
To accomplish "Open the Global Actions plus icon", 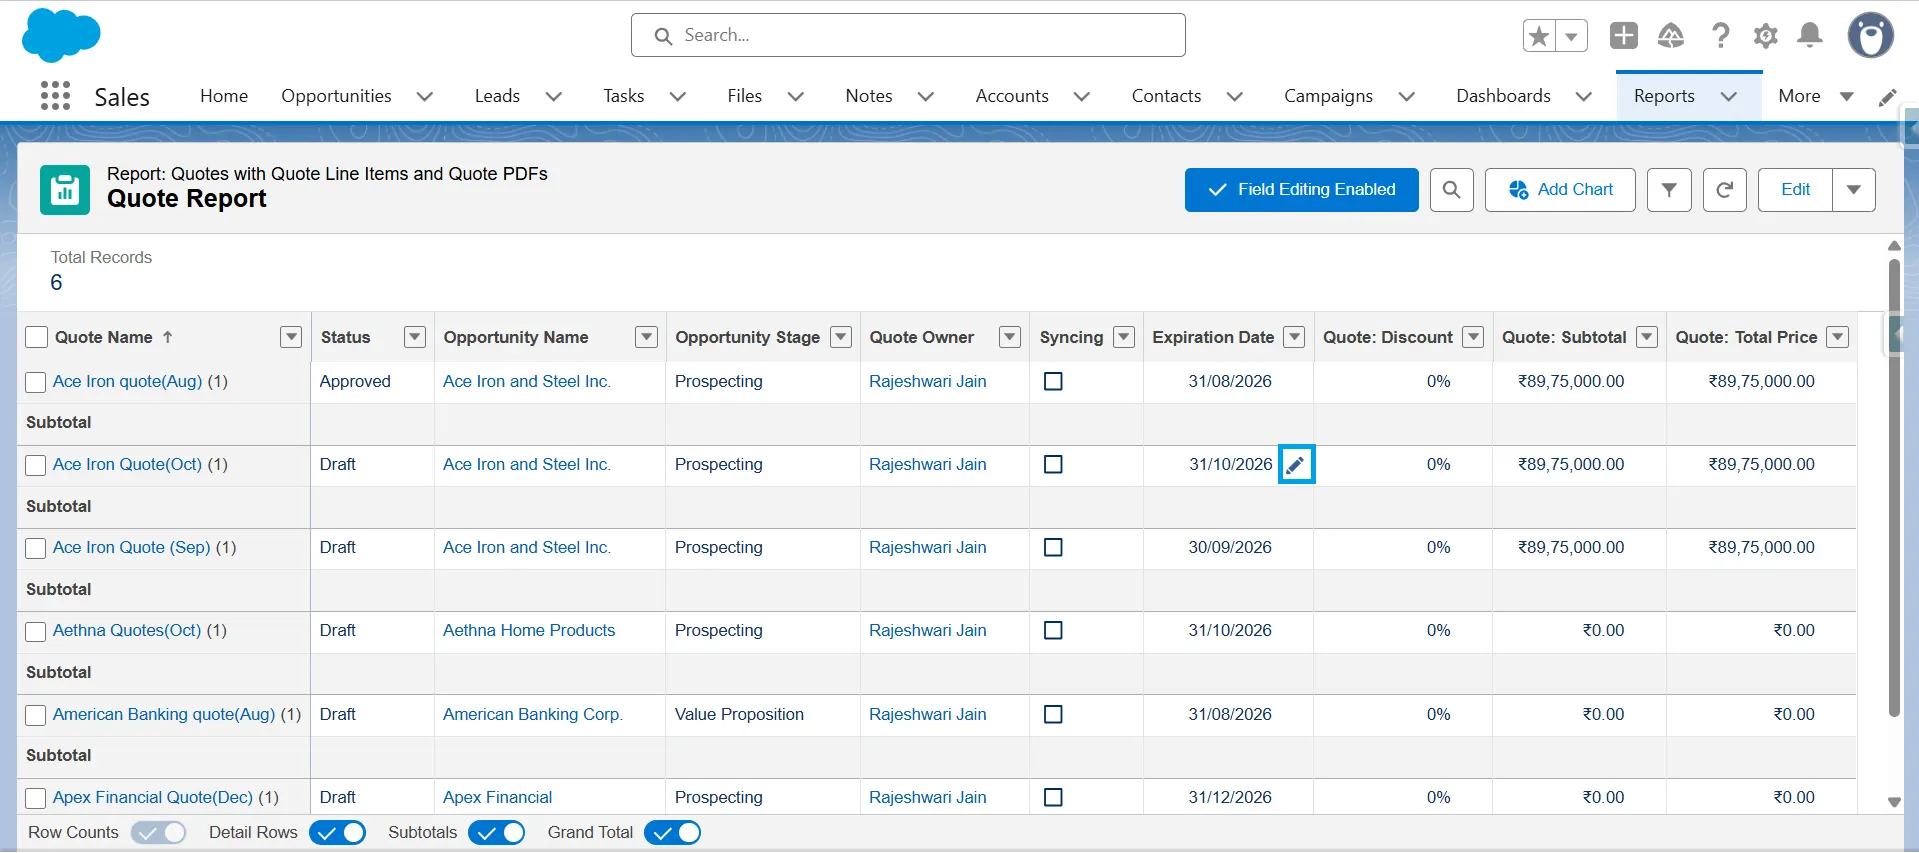I will (1623, 36).
